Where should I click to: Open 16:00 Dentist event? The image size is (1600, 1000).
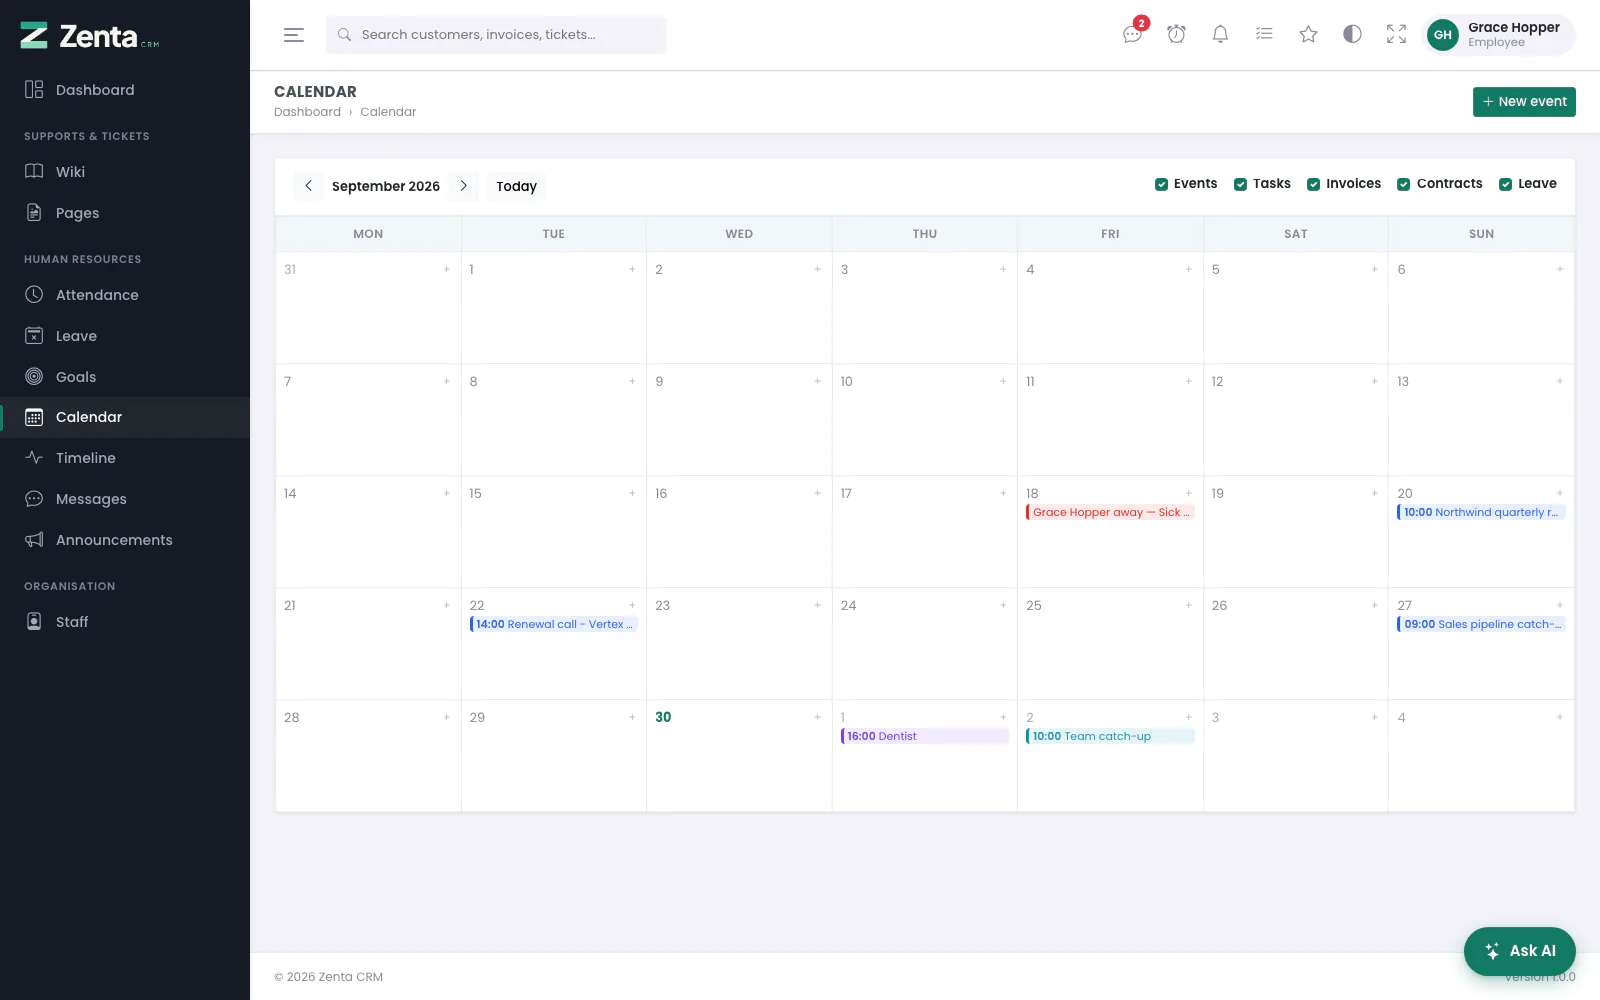pos(924,736)
